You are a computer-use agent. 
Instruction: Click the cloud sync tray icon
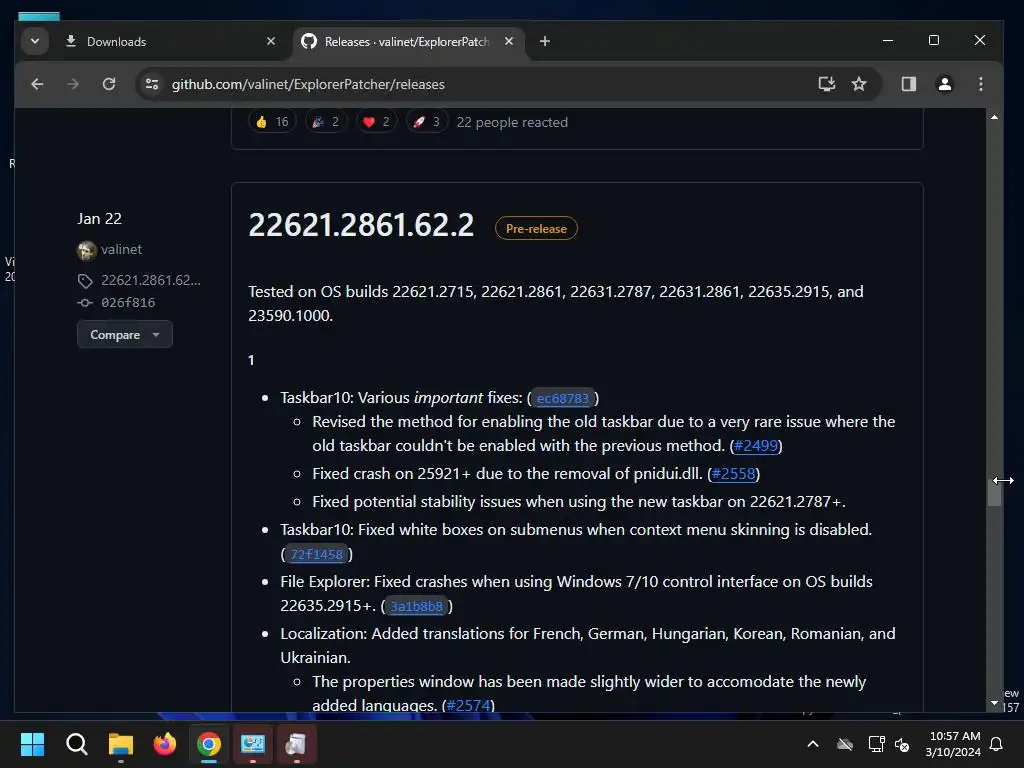pyautogui.click(x=845, y=744)
